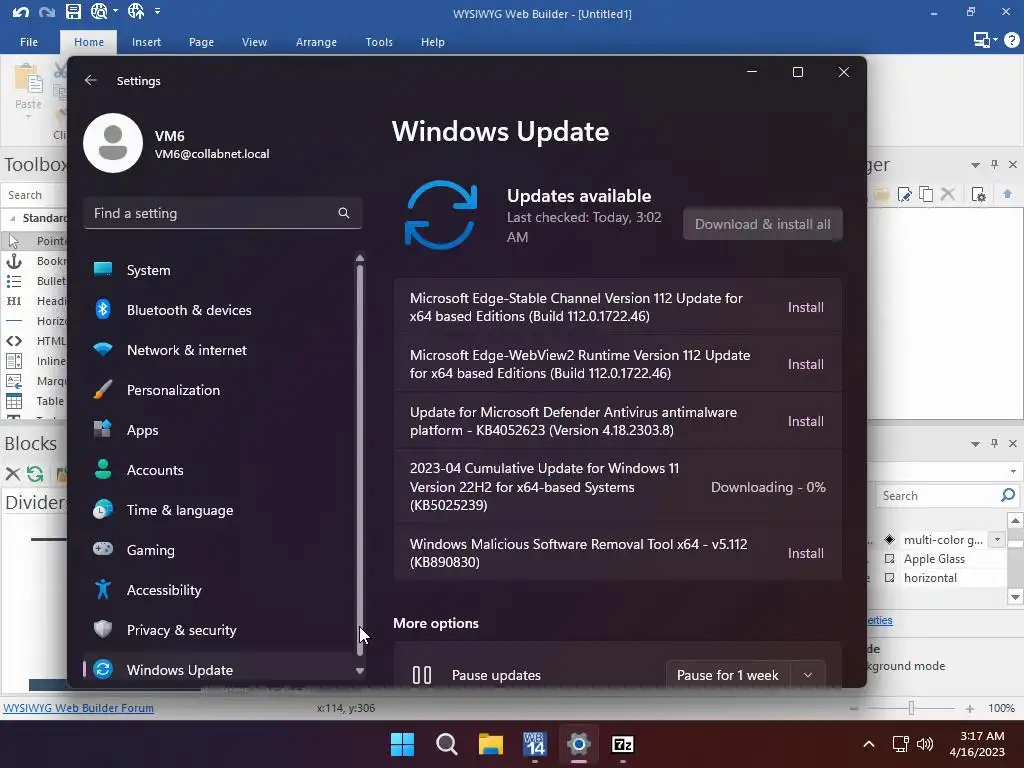Move page up arrow in Site Manager
Screen dimensions: 1024x768
(x=1007, y=194)
